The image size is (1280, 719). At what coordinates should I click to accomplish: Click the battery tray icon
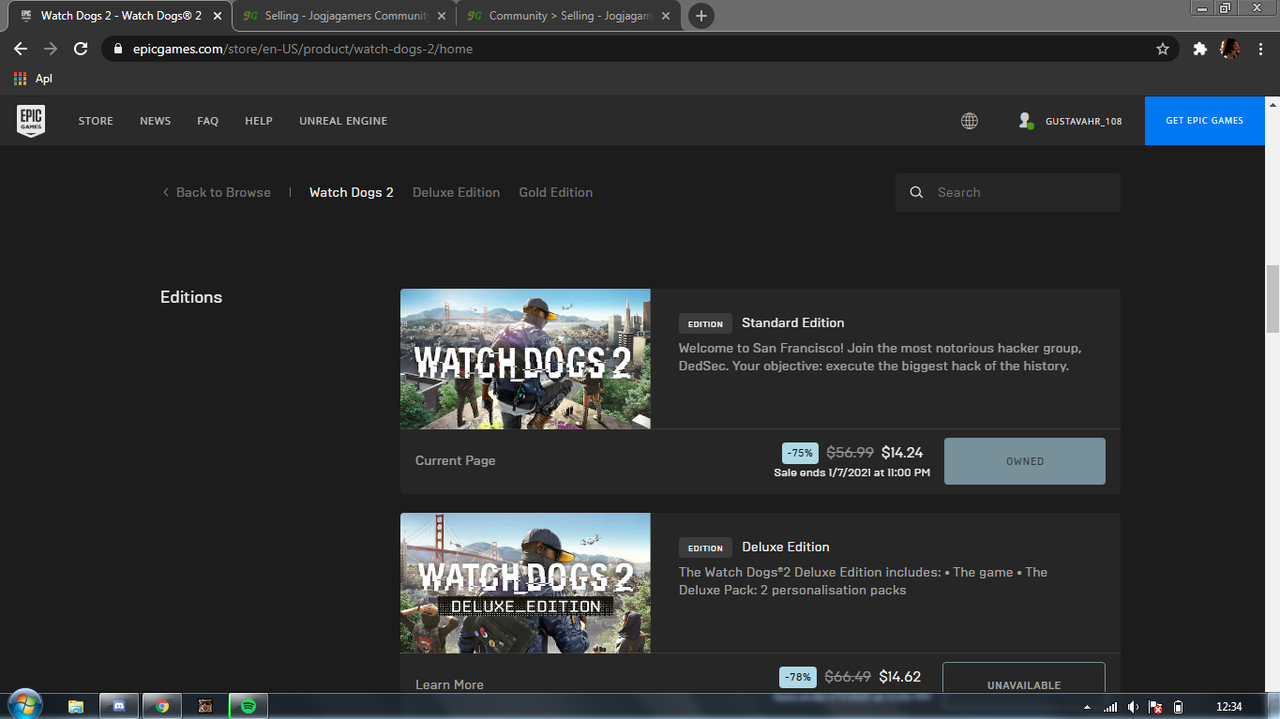1178,707
